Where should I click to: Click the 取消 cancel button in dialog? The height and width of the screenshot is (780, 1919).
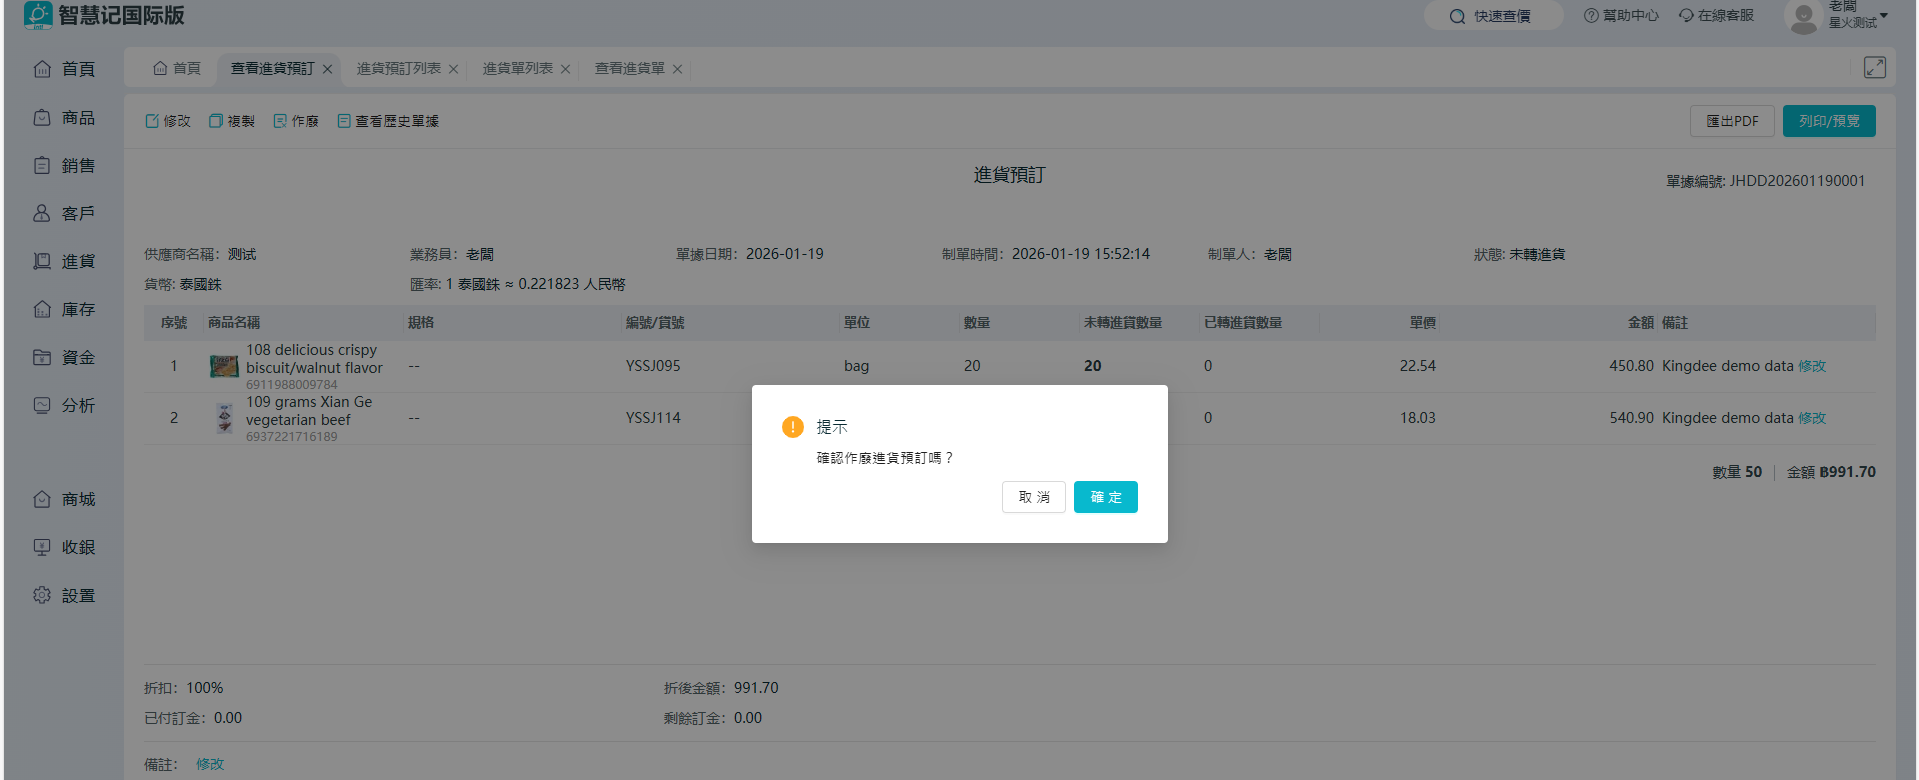1033,497
